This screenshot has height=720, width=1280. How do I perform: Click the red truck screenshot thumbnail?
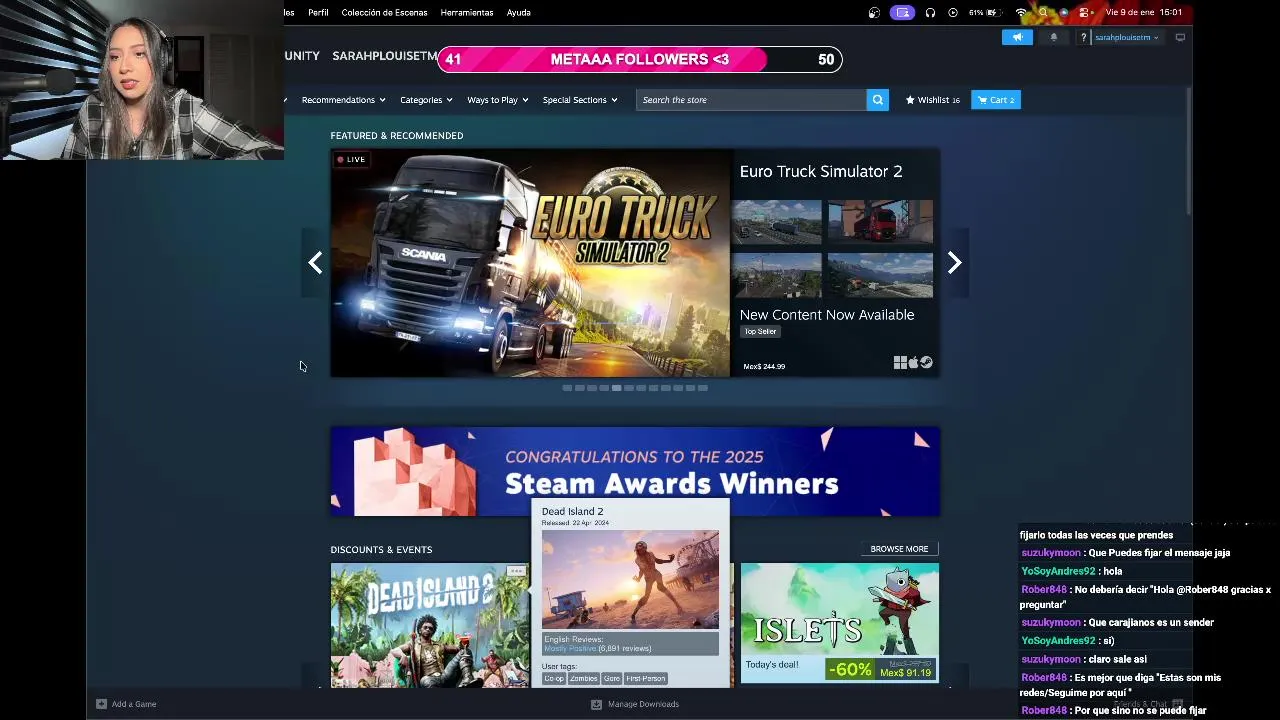pos(880,222)
